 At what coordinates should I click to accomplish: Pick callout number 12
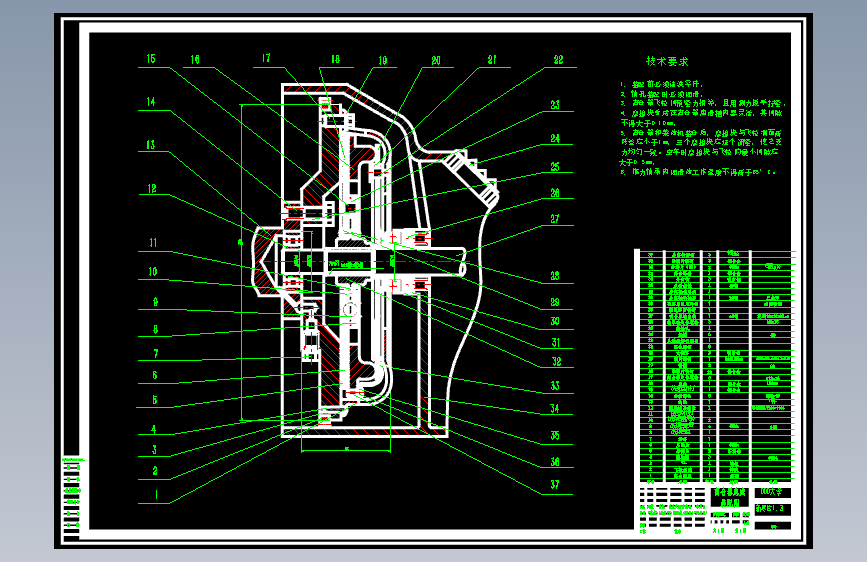pos(152,189)
